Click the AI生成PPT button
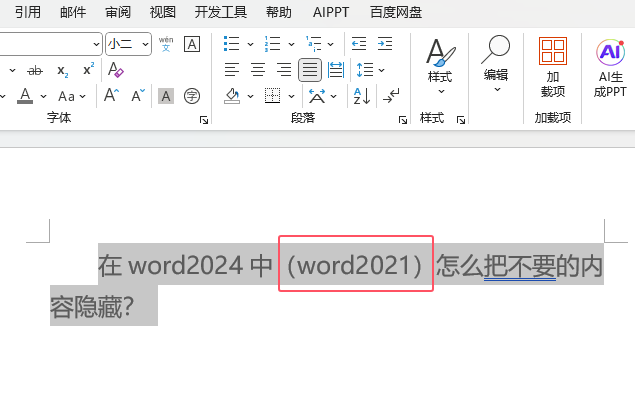This screenshot has width=635, height=393. pos(610,68)
